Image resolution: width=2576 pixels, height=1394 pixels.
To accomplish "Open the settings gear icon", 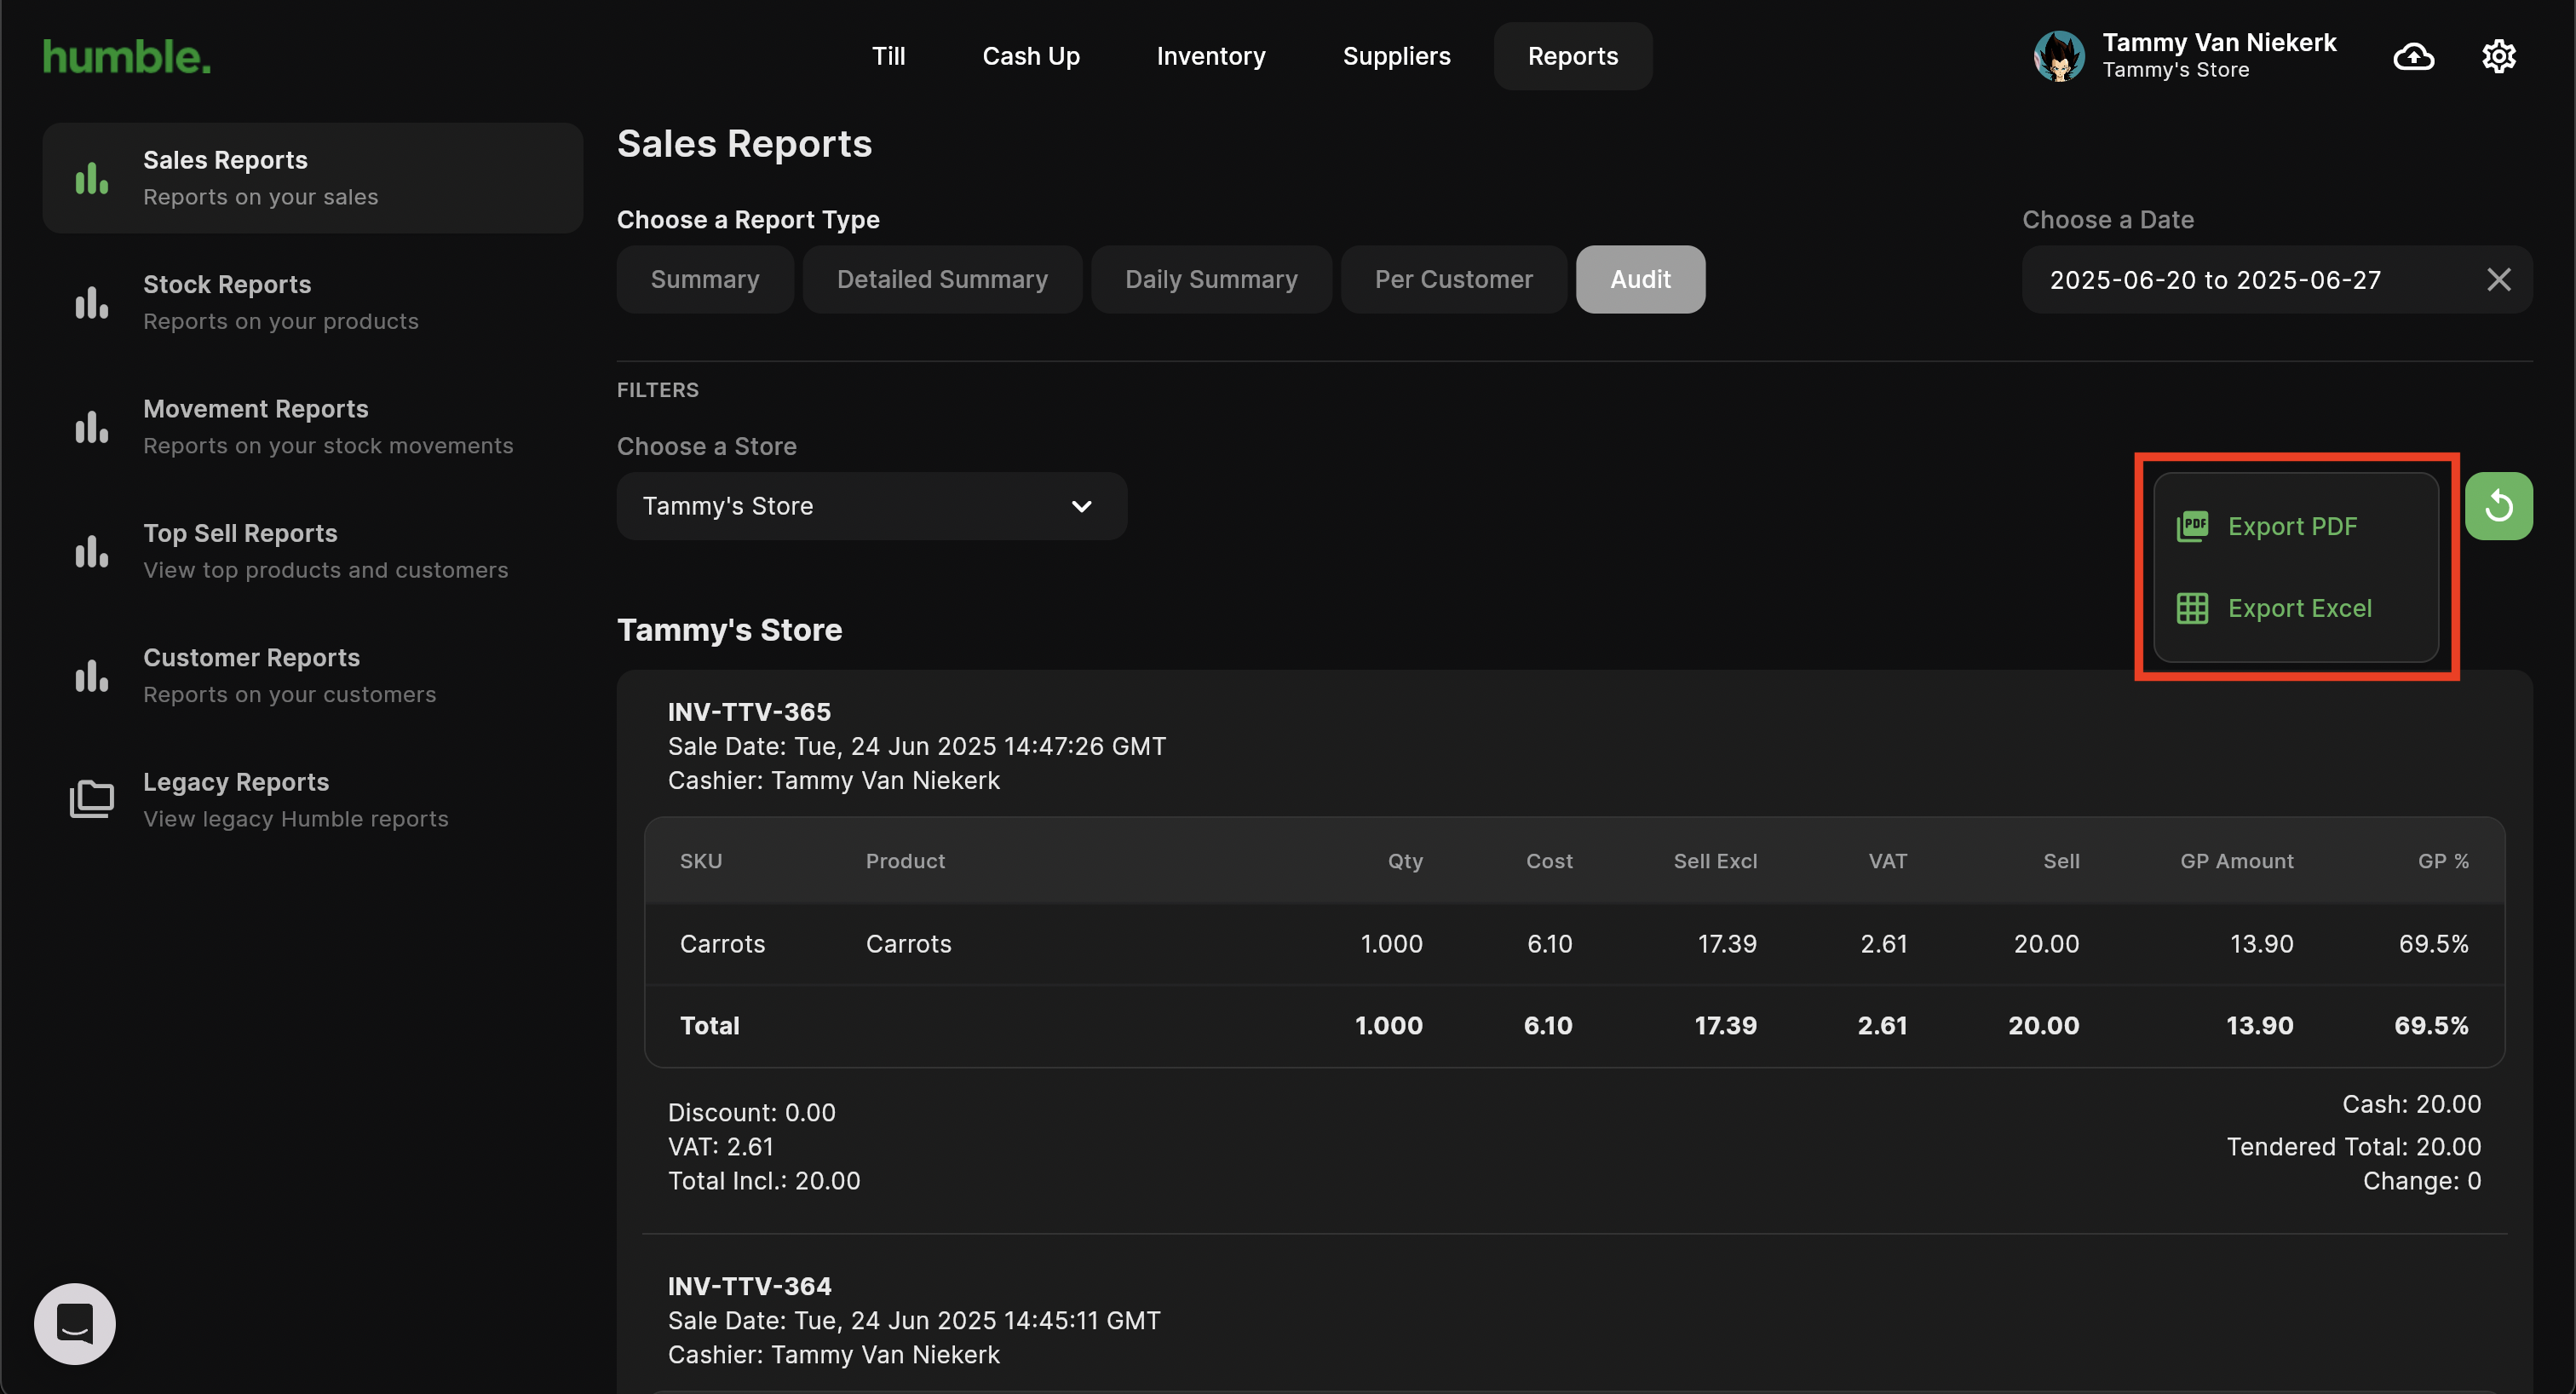I will coord(2498,57).
